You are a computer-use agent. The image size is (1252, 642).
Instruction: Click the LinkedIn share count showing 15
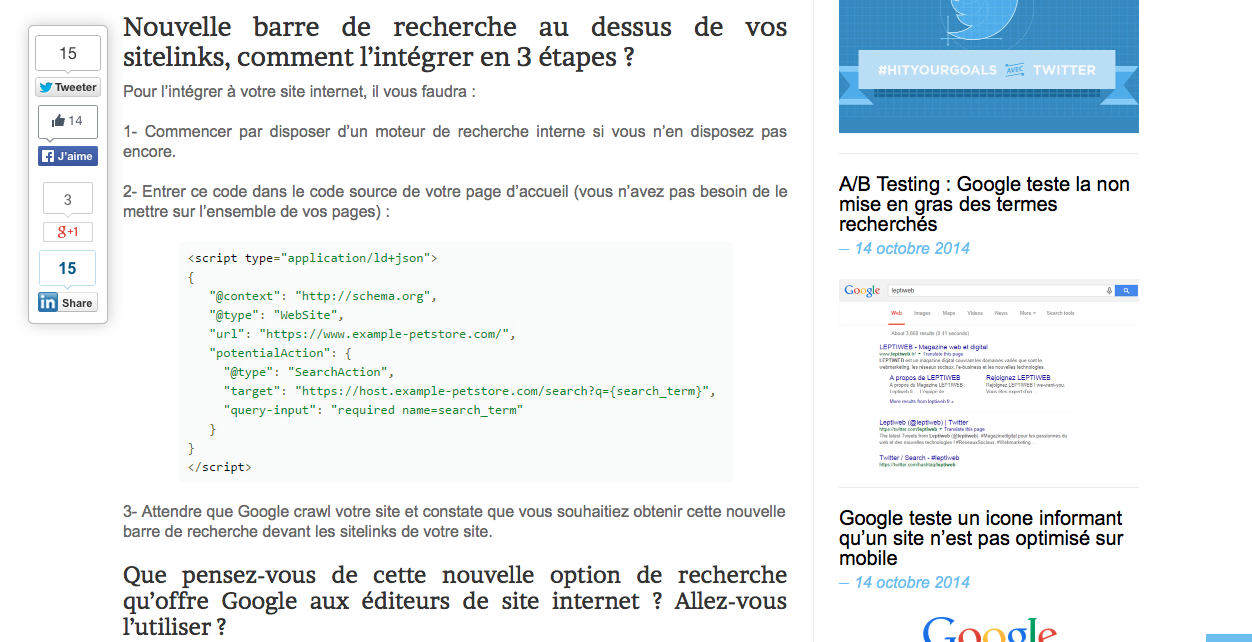[x=68, y=268]
